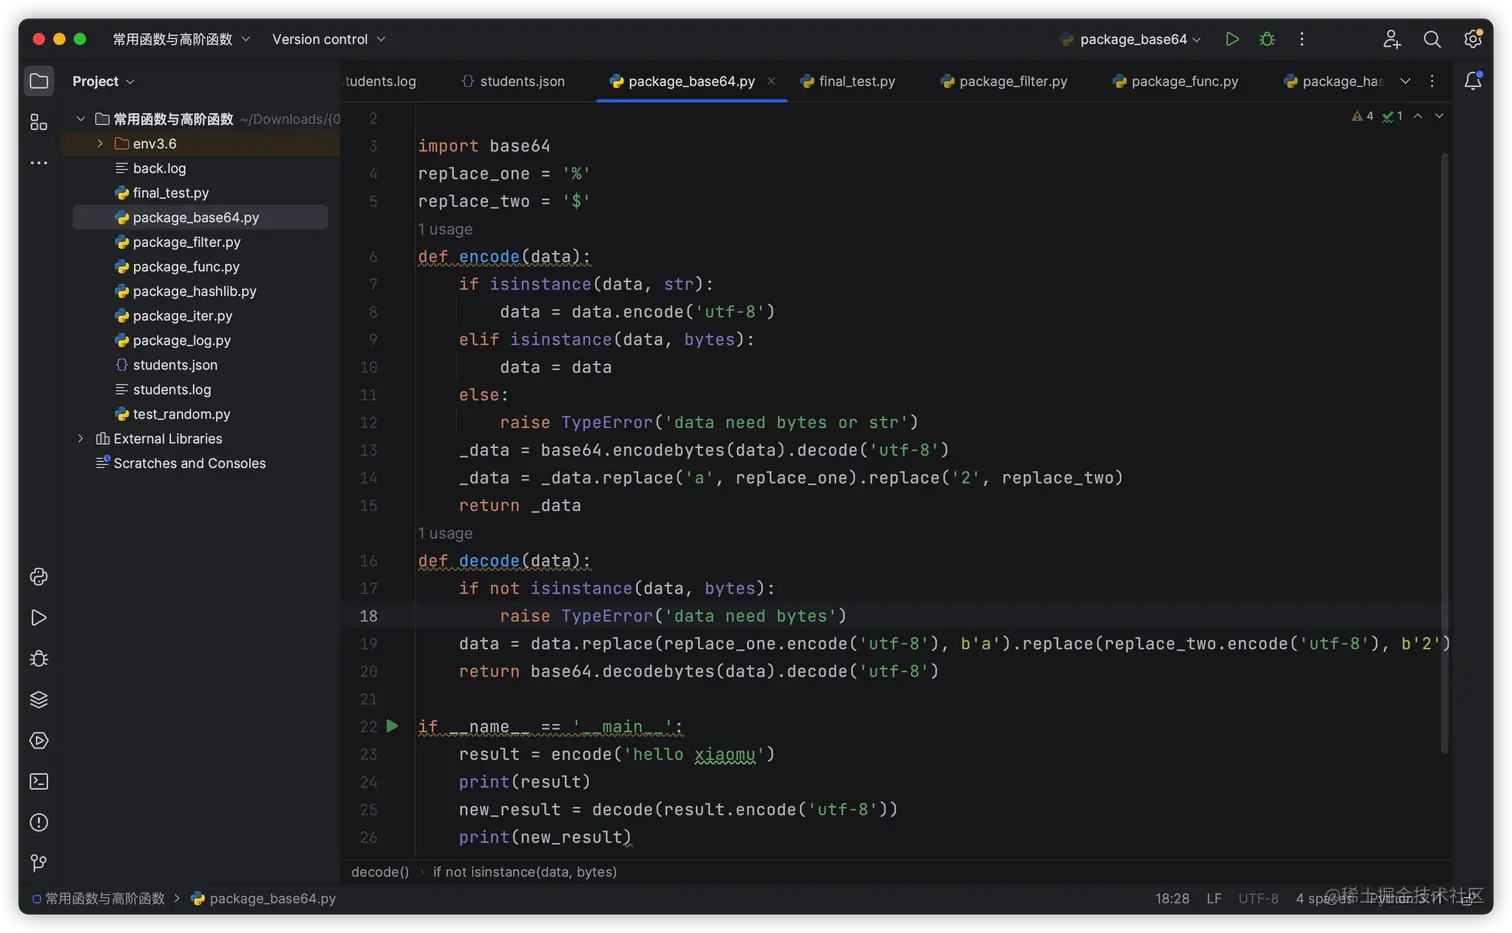The width and height of the screenshot is (1512, 933).
Task: Click the warnings count indicator in editor
Action: point(1363,116)
